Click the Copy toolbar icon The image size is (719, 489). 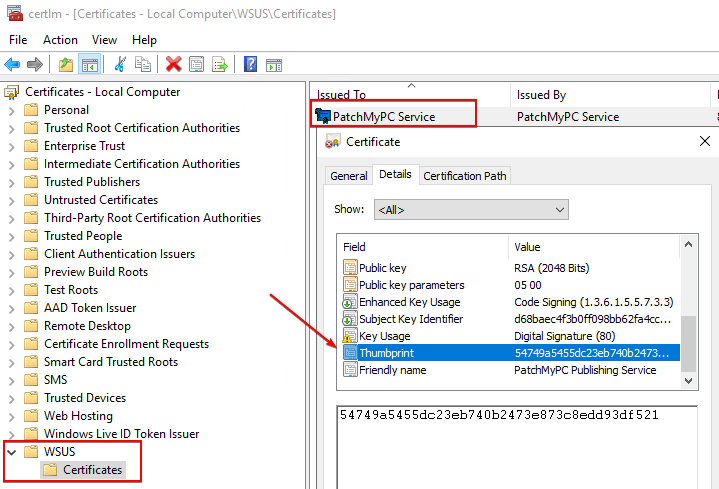pyautogui.click(x=143, y=65)
